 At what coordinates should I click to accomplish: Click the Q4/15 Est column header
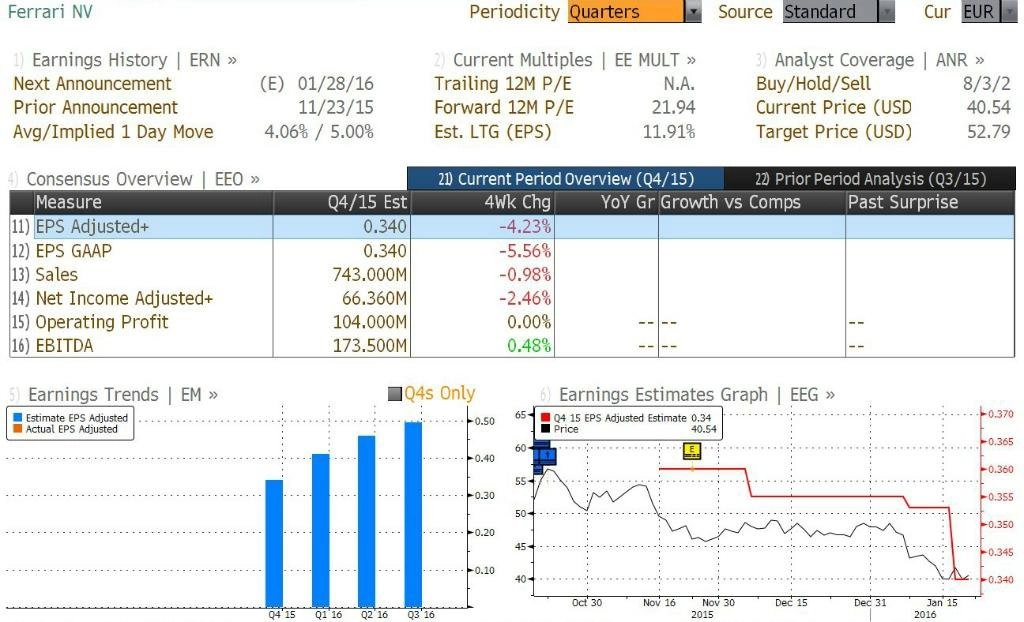pyautogui.click(x=342, y=203)
